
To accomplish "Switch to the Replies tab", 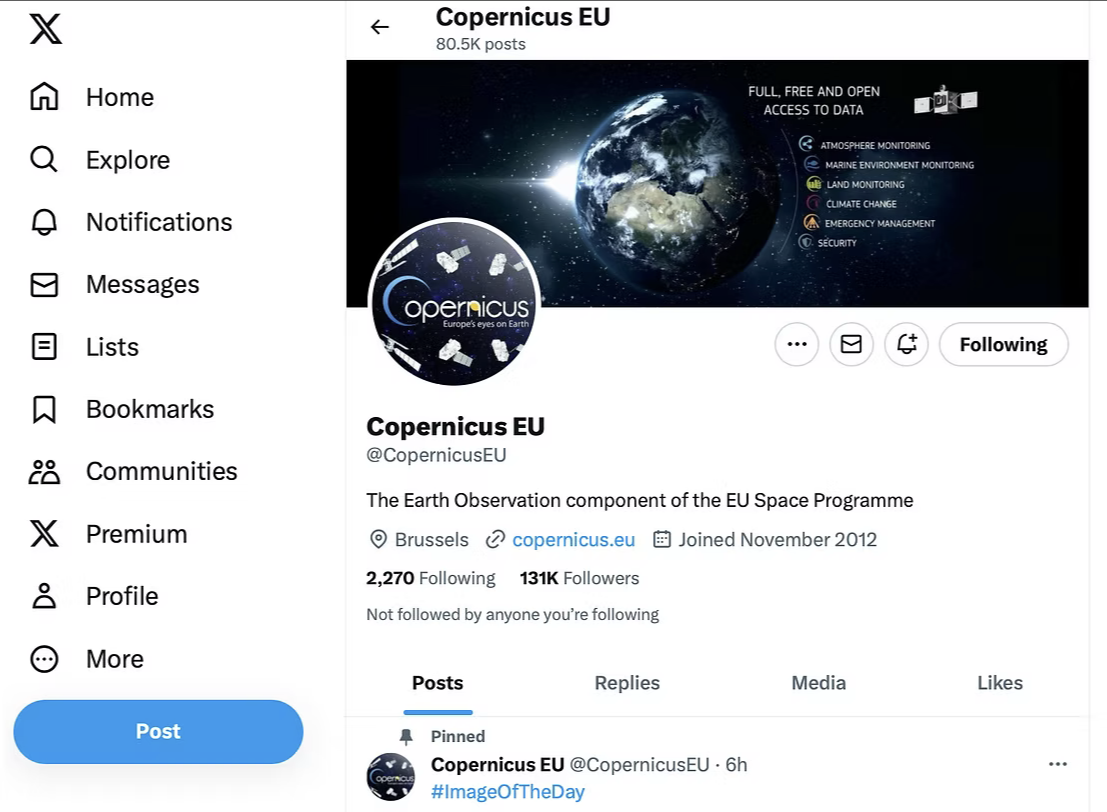I will click(627, 683).
